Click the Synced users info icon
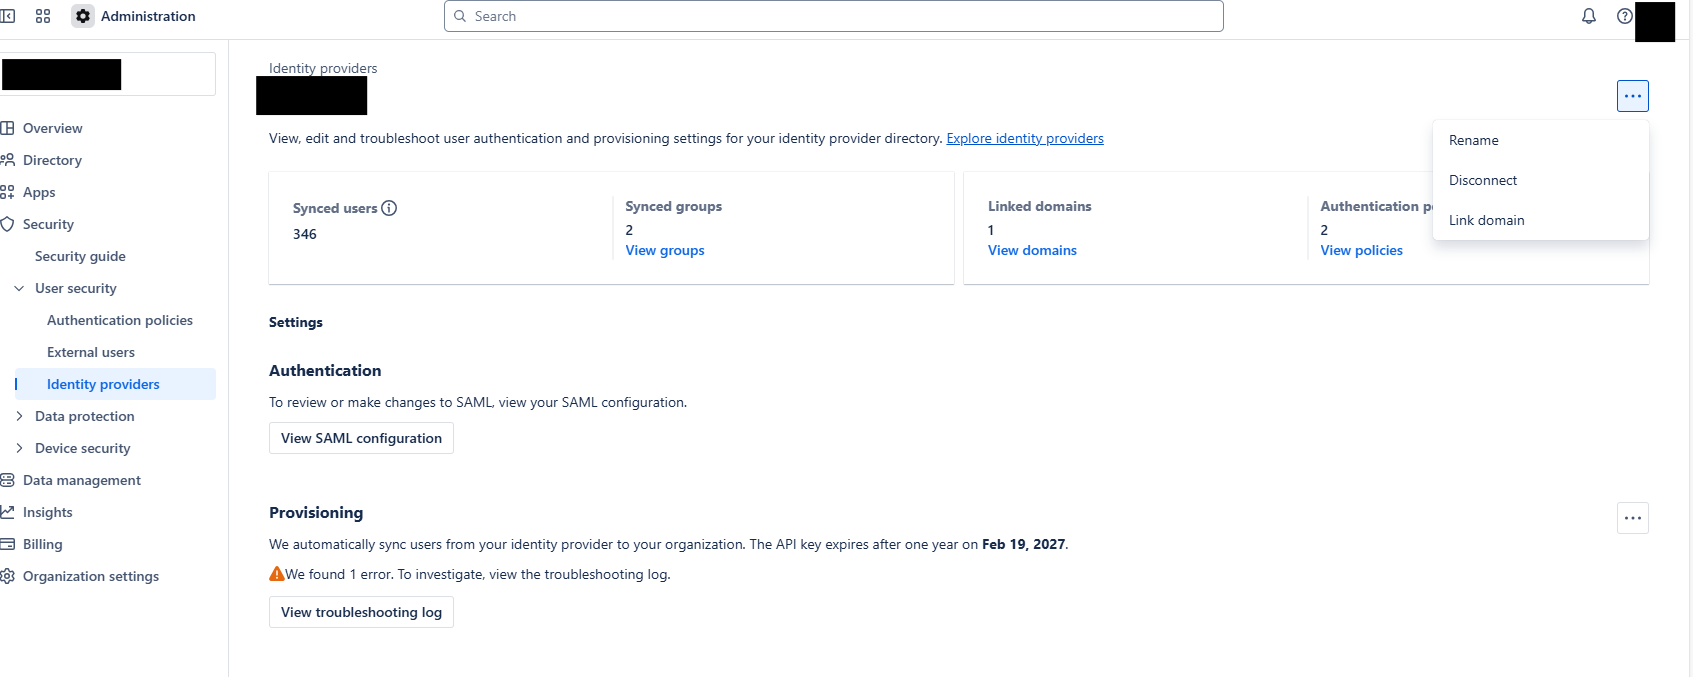Screen dimensions: 1693x677 click(x=389, y=208)
